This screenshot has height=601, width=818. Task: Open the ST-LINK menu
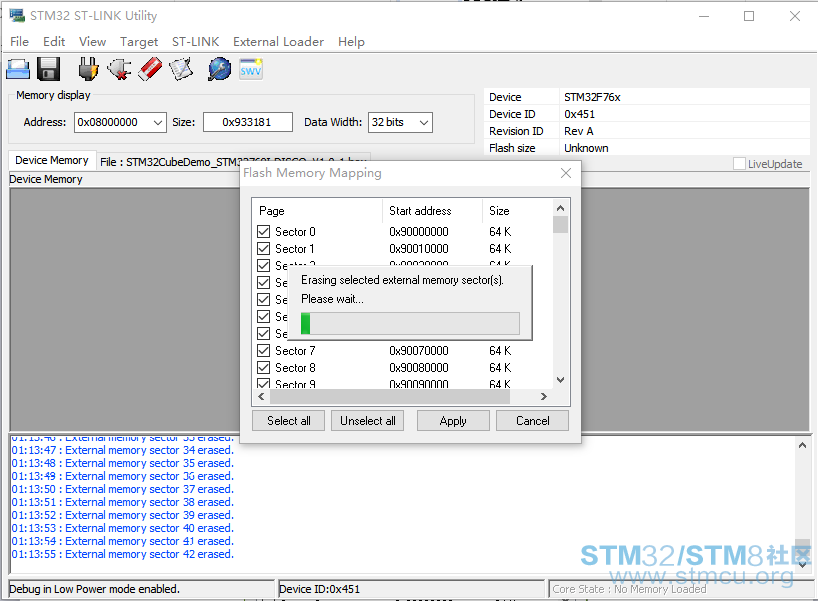[x=195, y=42]
